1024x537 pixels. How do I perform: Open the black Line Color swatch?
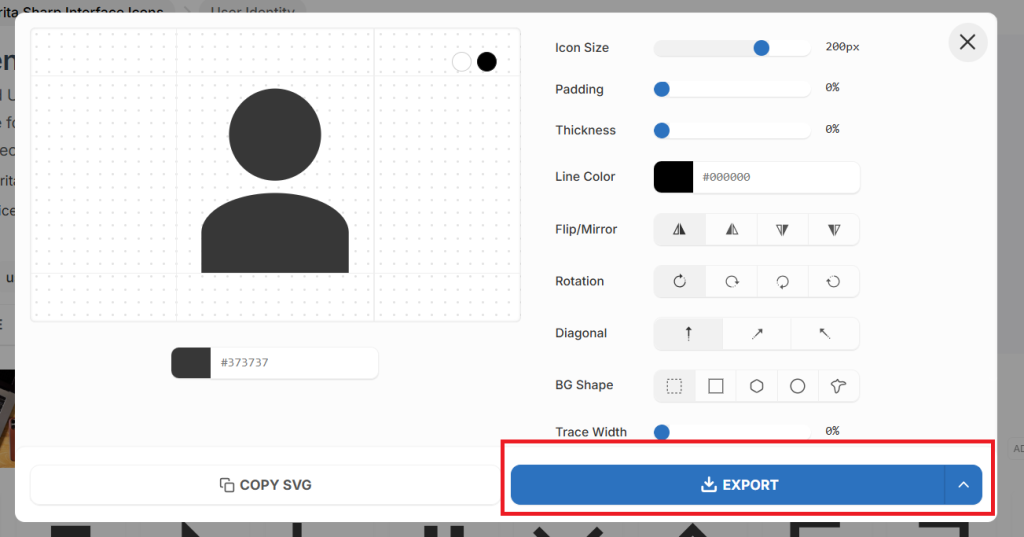pos(673,177)
